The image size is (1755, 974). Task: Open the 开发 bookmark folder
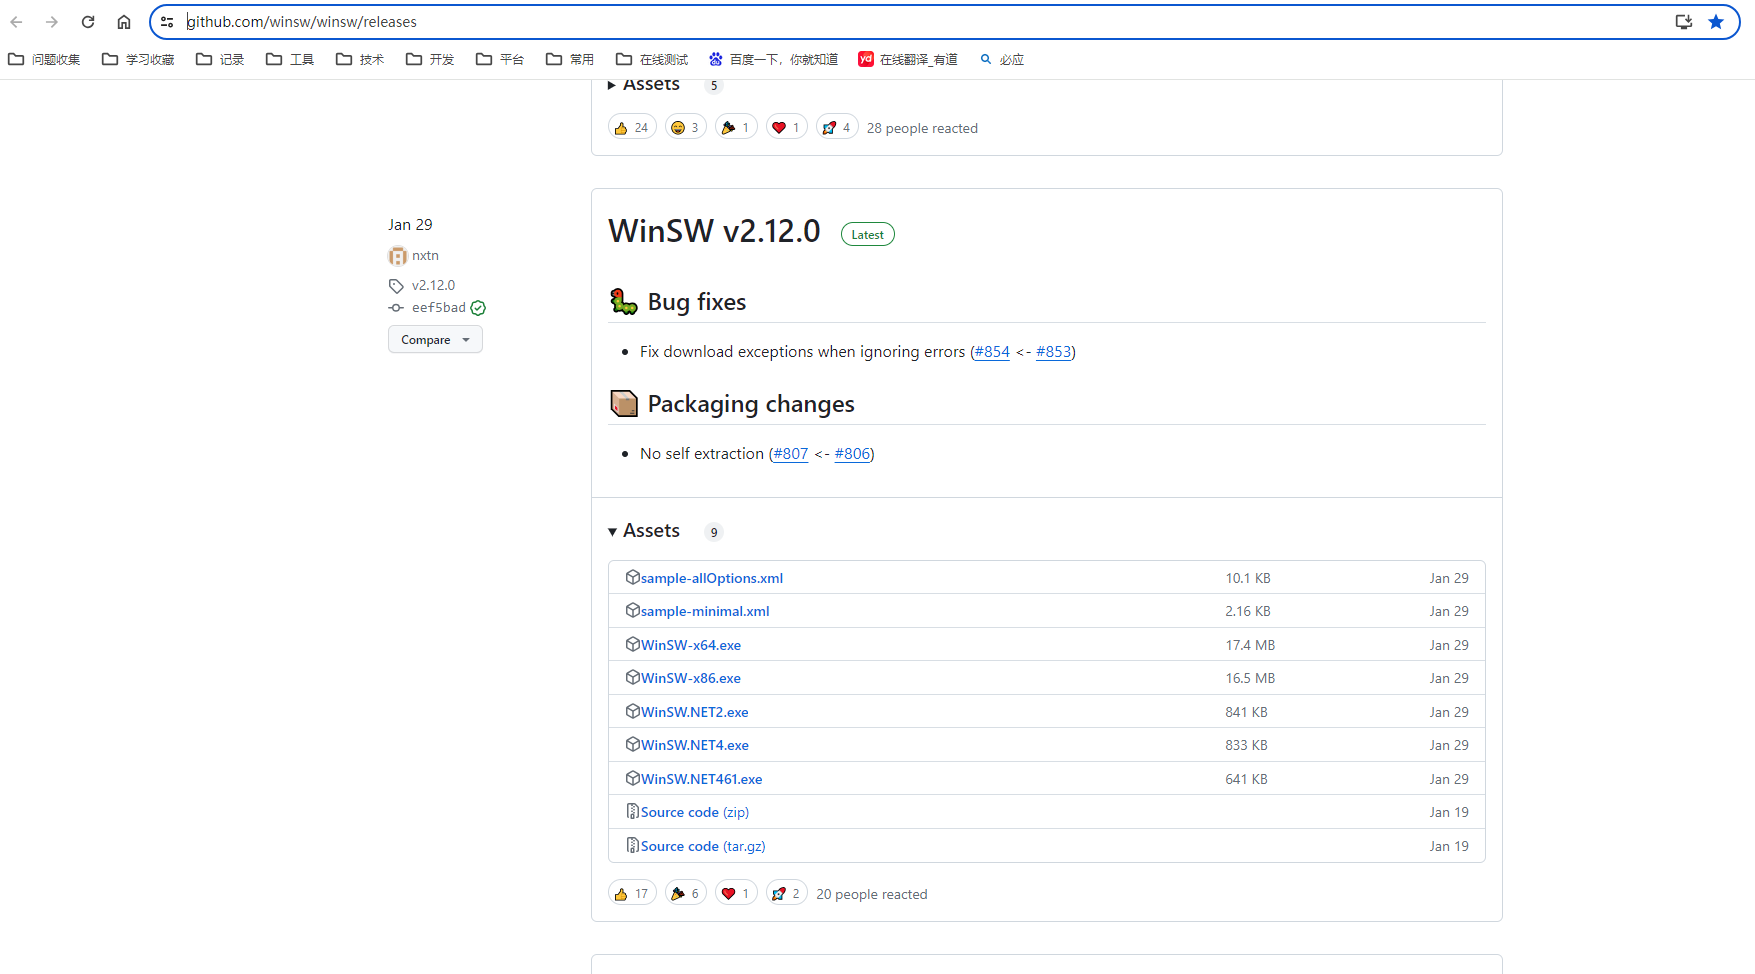430,60
